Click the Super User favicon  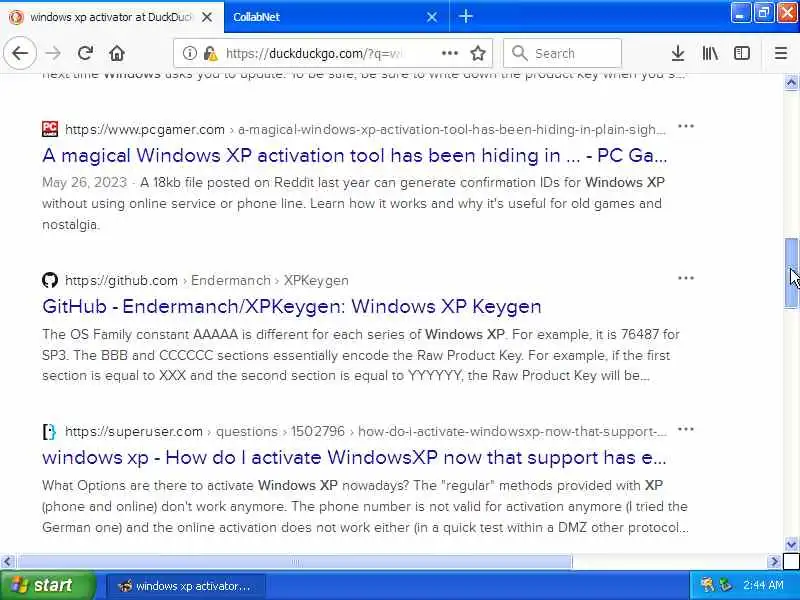tap(49, 432)
